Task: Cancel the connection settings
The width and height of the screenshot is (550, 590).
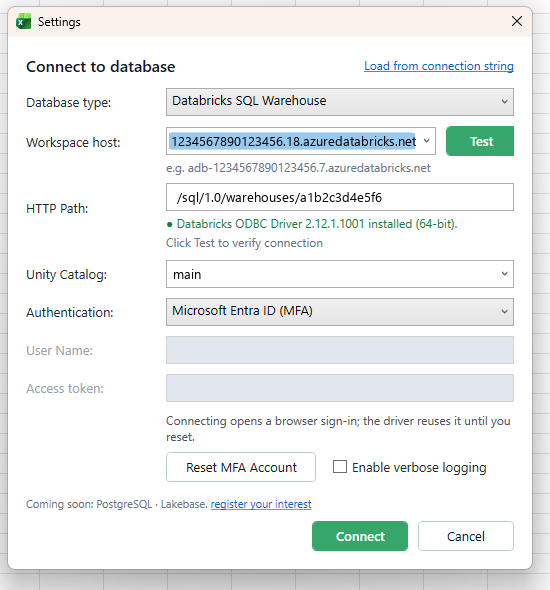Action: 466,536
